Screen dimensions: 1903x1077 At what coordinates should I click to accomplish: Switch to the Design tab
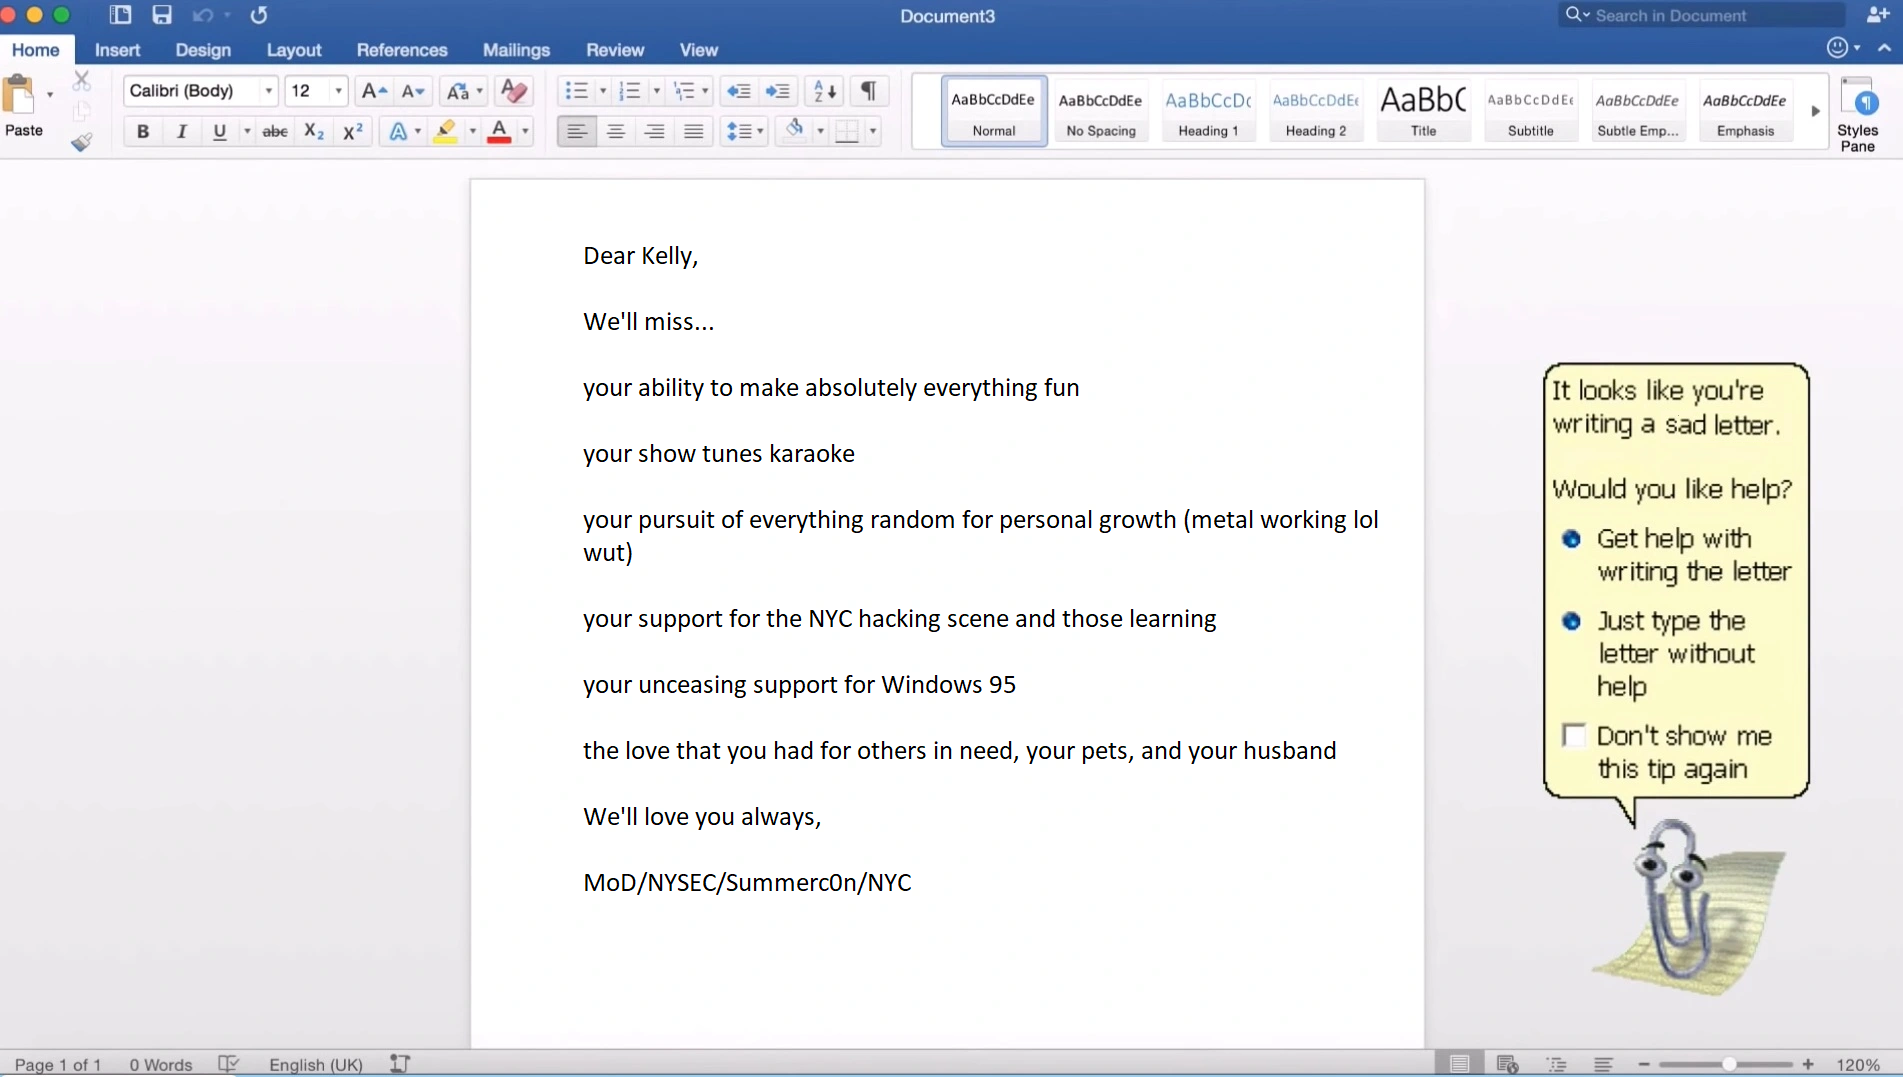click(203, 50)
